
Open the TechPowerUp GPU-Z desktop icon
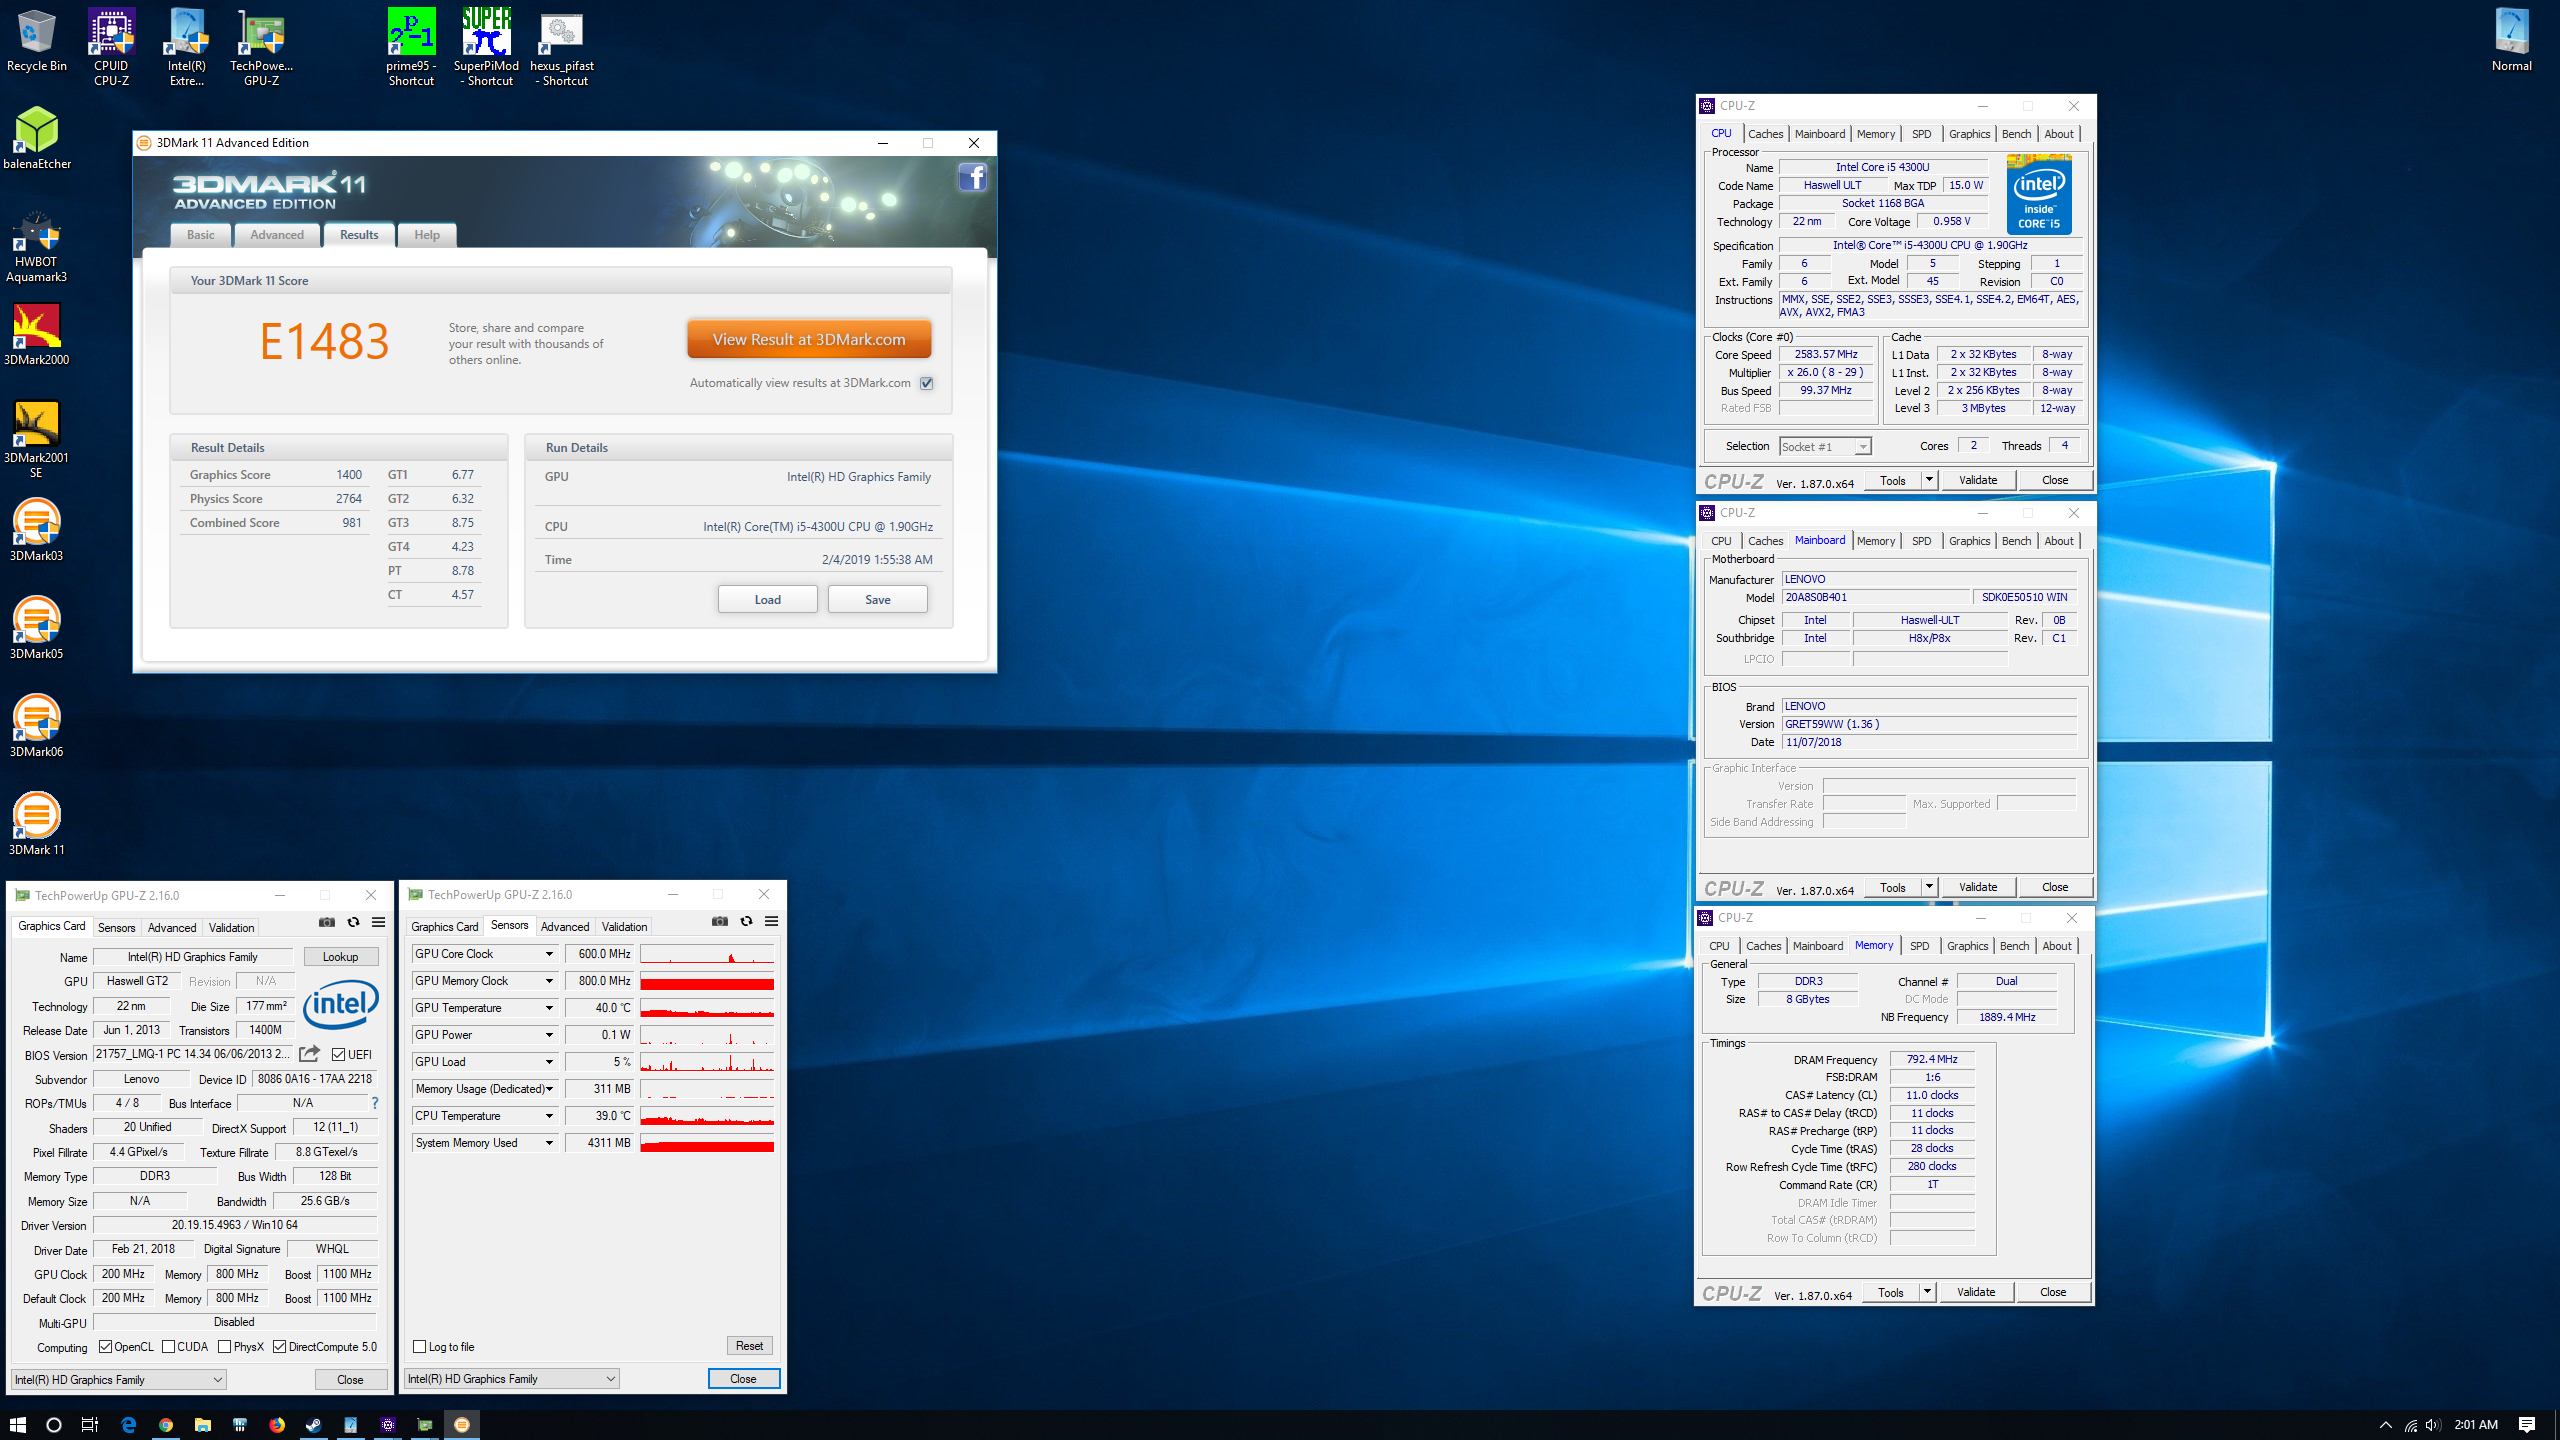click(x=261, y=46)
